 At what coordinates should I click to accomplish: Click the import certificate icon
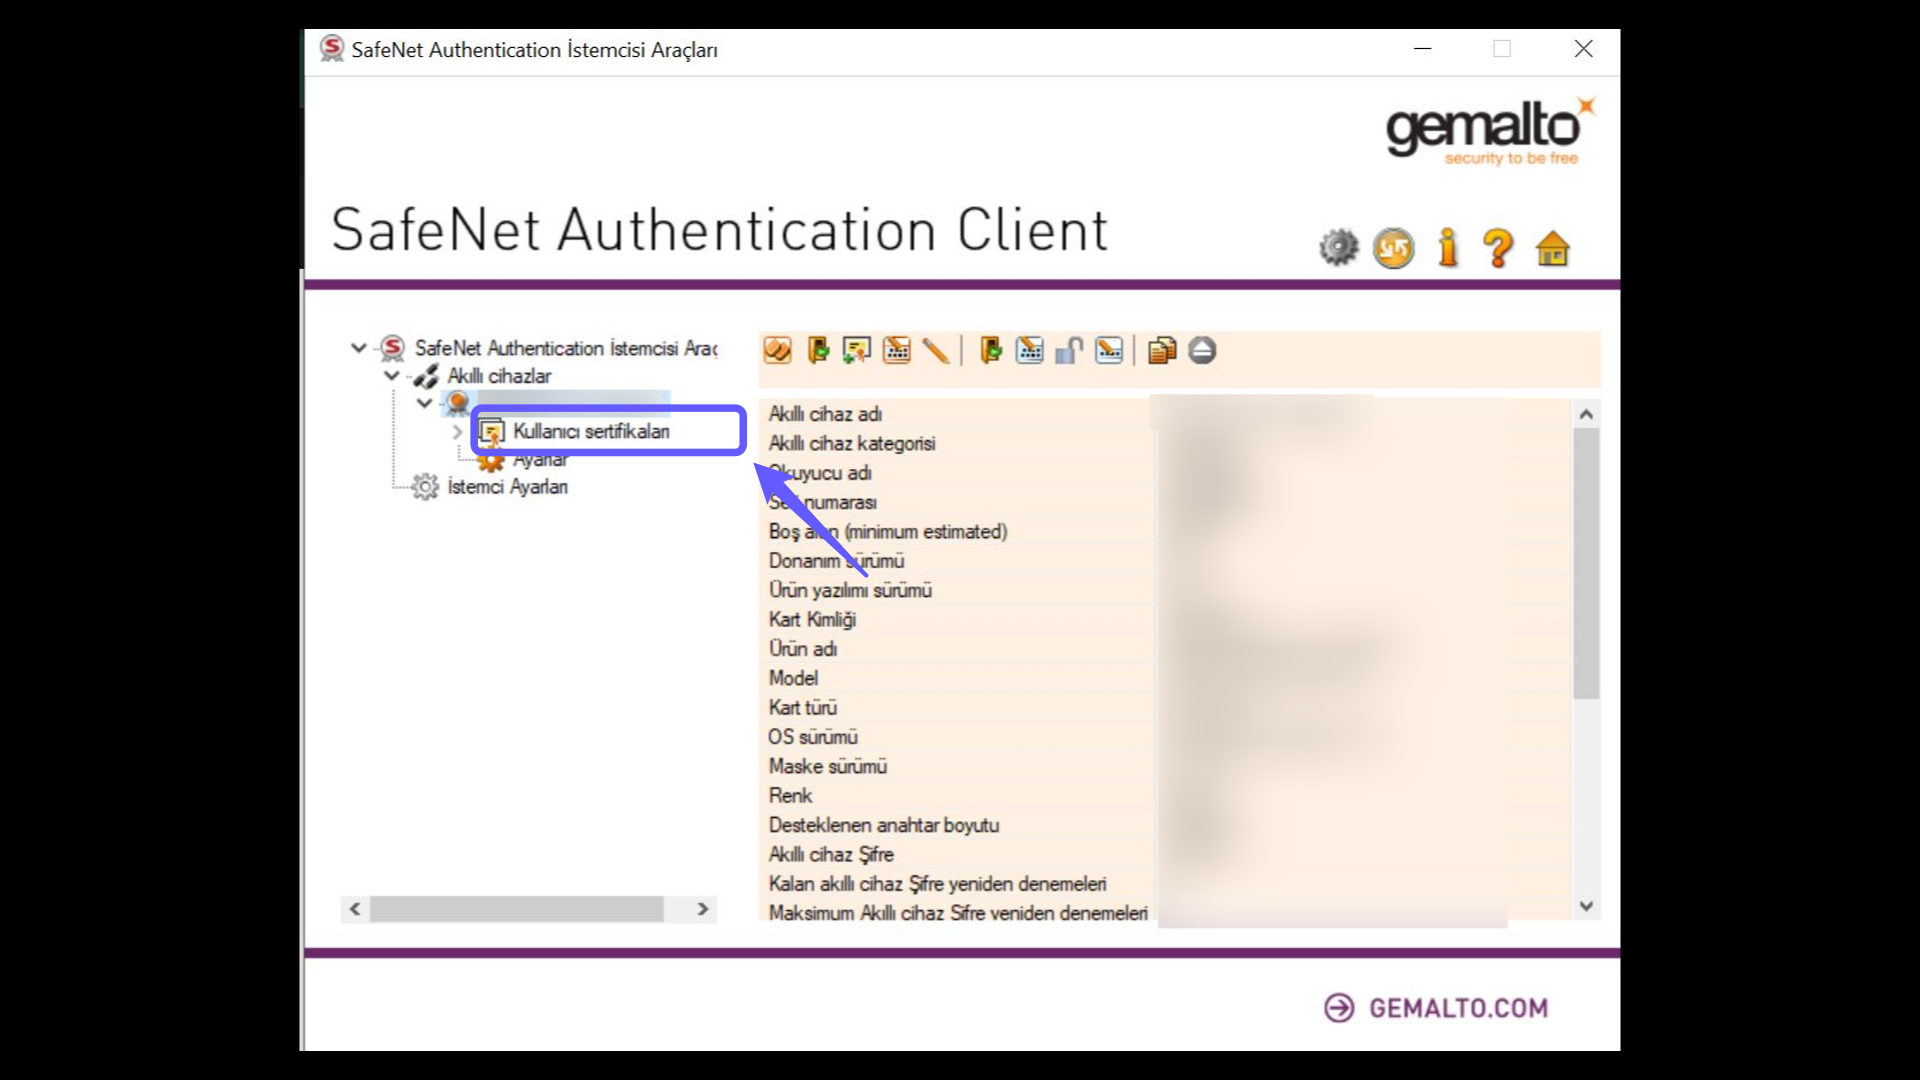click(855, 350)
